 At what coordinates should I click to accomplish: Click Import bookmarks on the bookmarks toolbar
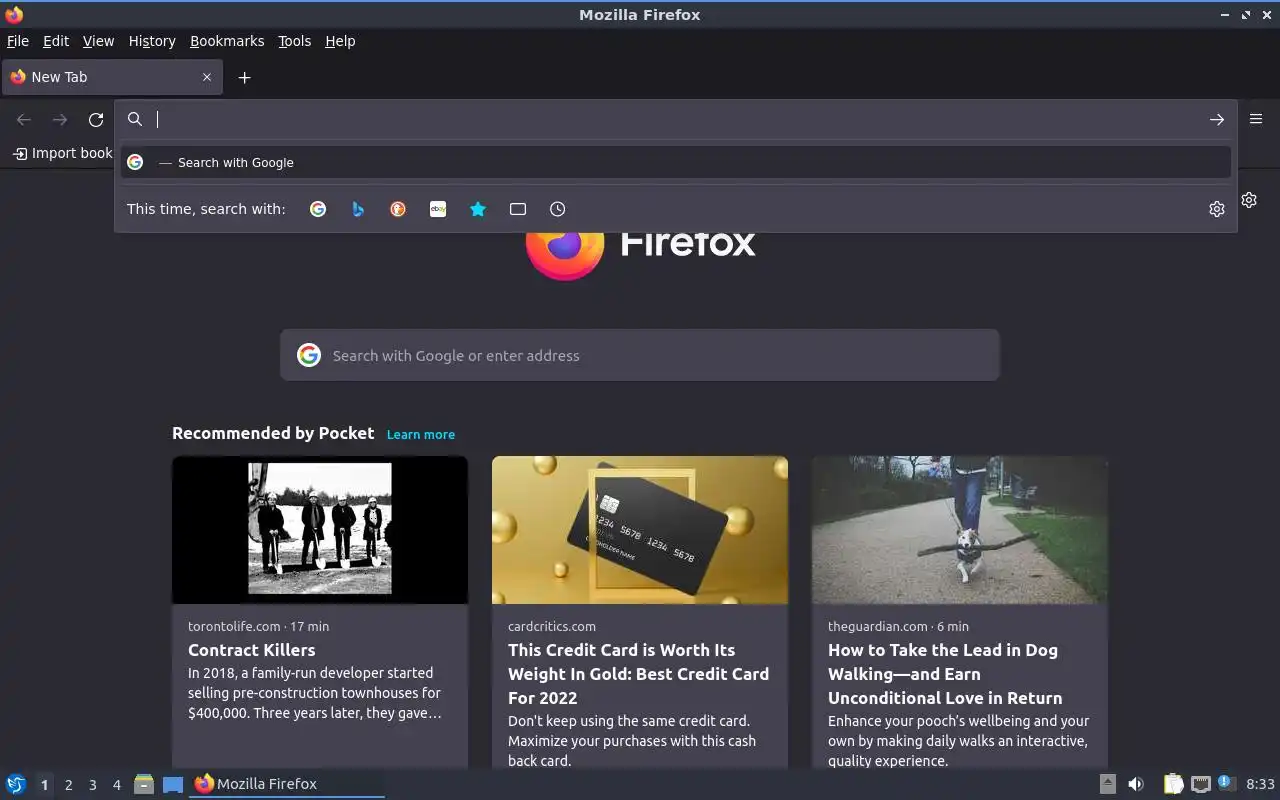(62, 153)
